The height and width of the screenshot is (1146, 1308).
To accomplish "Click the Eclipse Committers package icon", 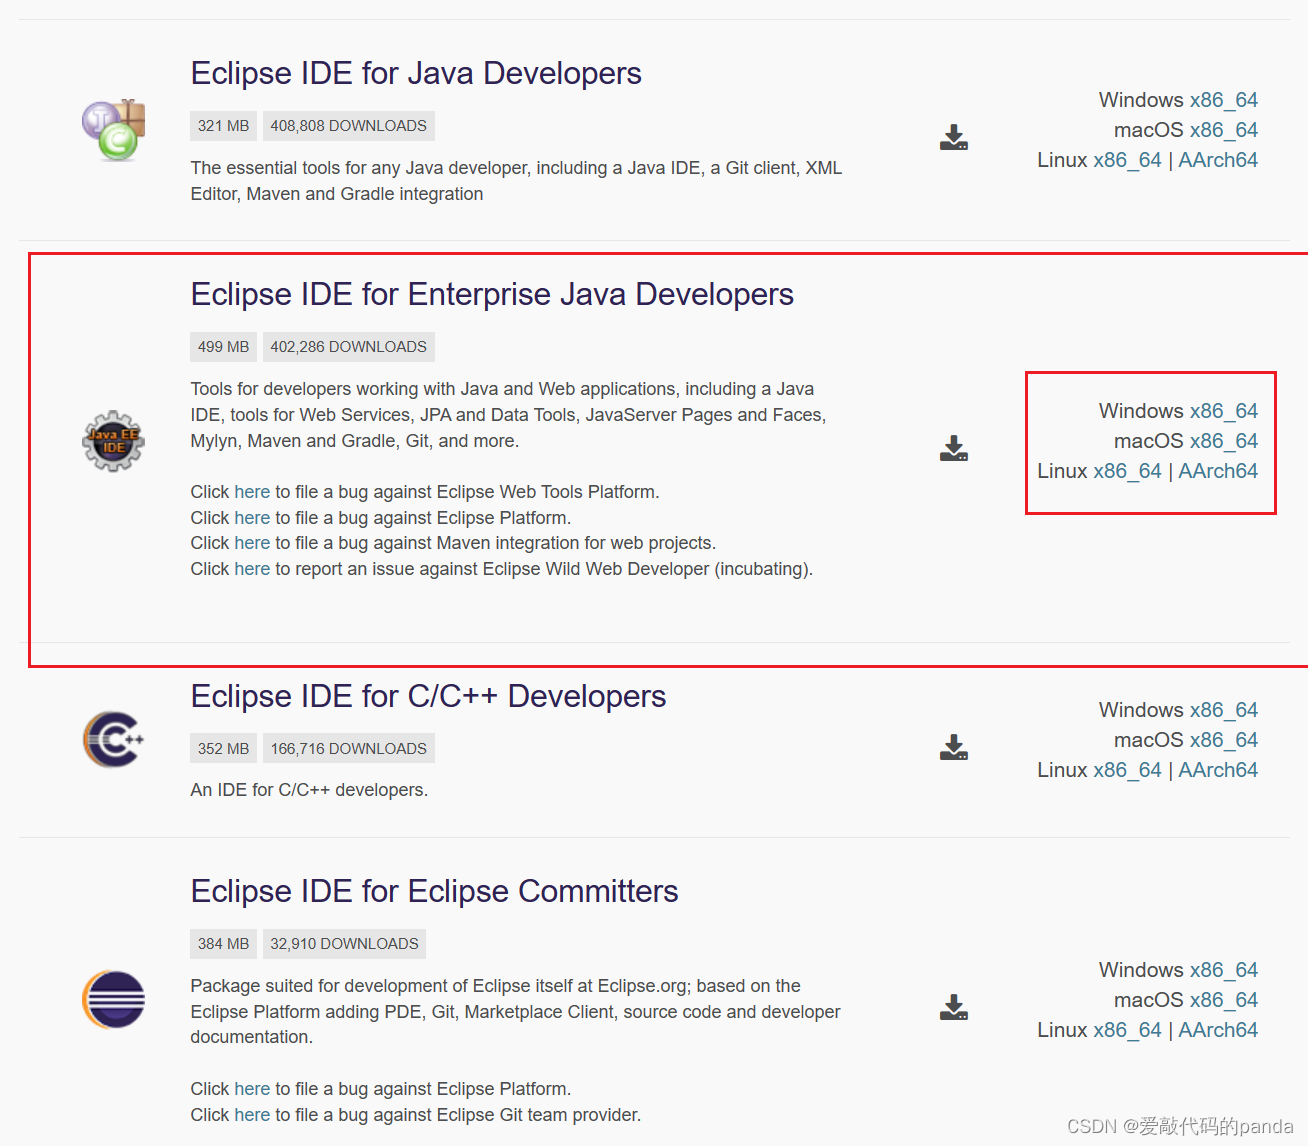I will (113, 1000).
